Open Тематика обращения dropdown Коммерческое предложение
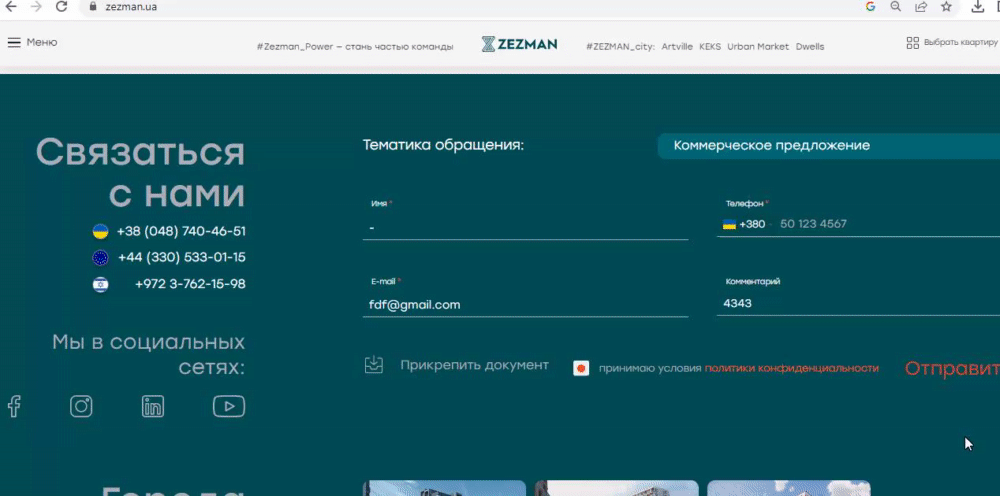The width and height of the screenshot is (1000, 496). tap(828, 146)
